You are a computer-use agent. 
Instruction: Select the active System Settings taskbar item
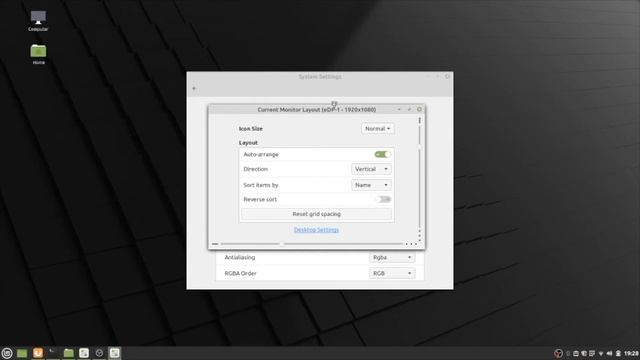115,353
